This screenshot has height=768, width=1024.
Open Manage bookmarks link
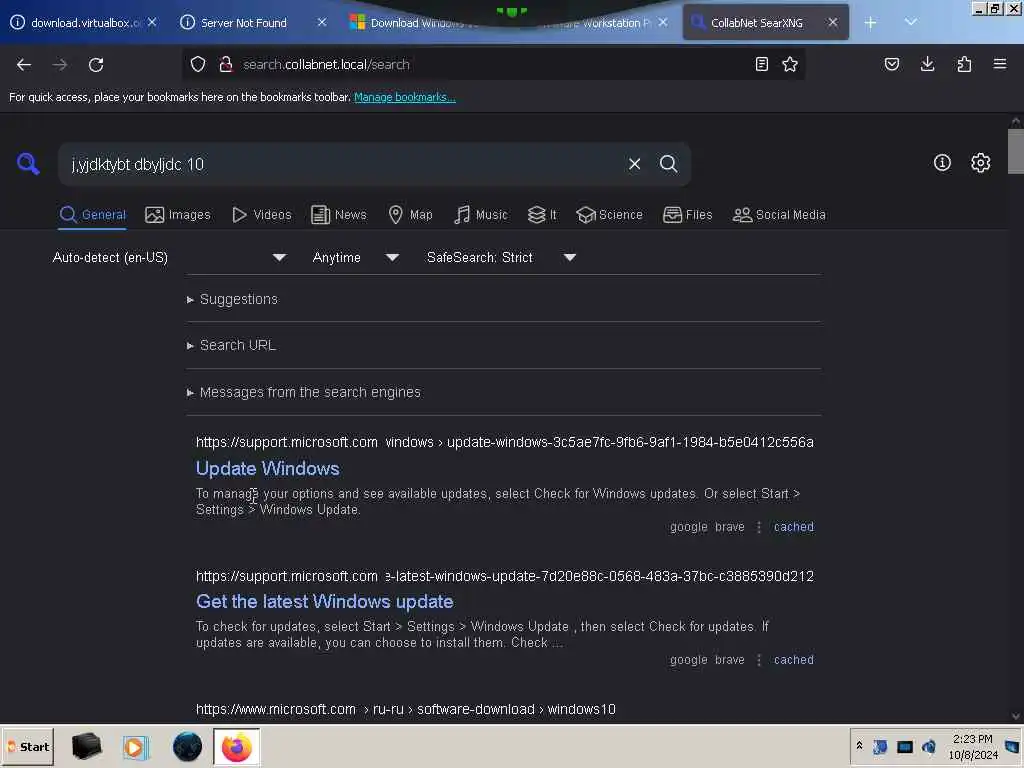[x=404, y=97]
